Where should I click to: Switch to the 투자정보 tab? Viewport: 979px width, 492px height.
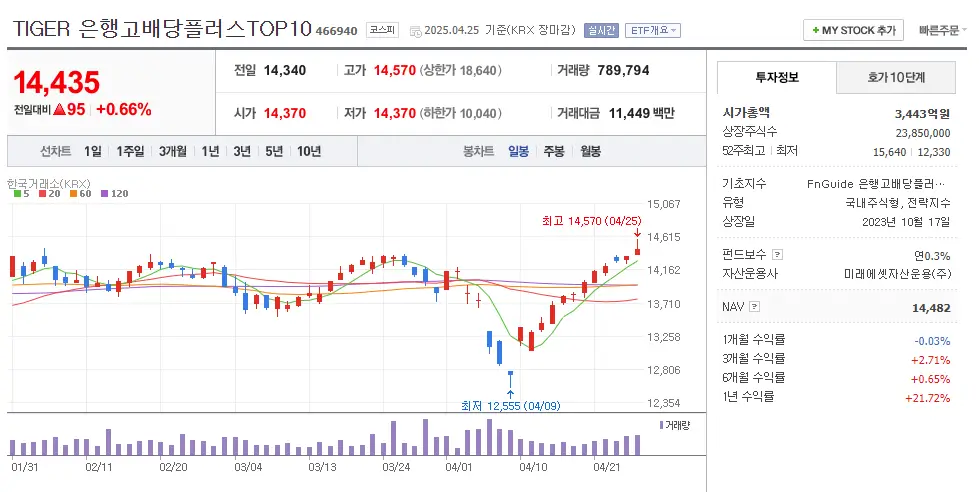776,77
